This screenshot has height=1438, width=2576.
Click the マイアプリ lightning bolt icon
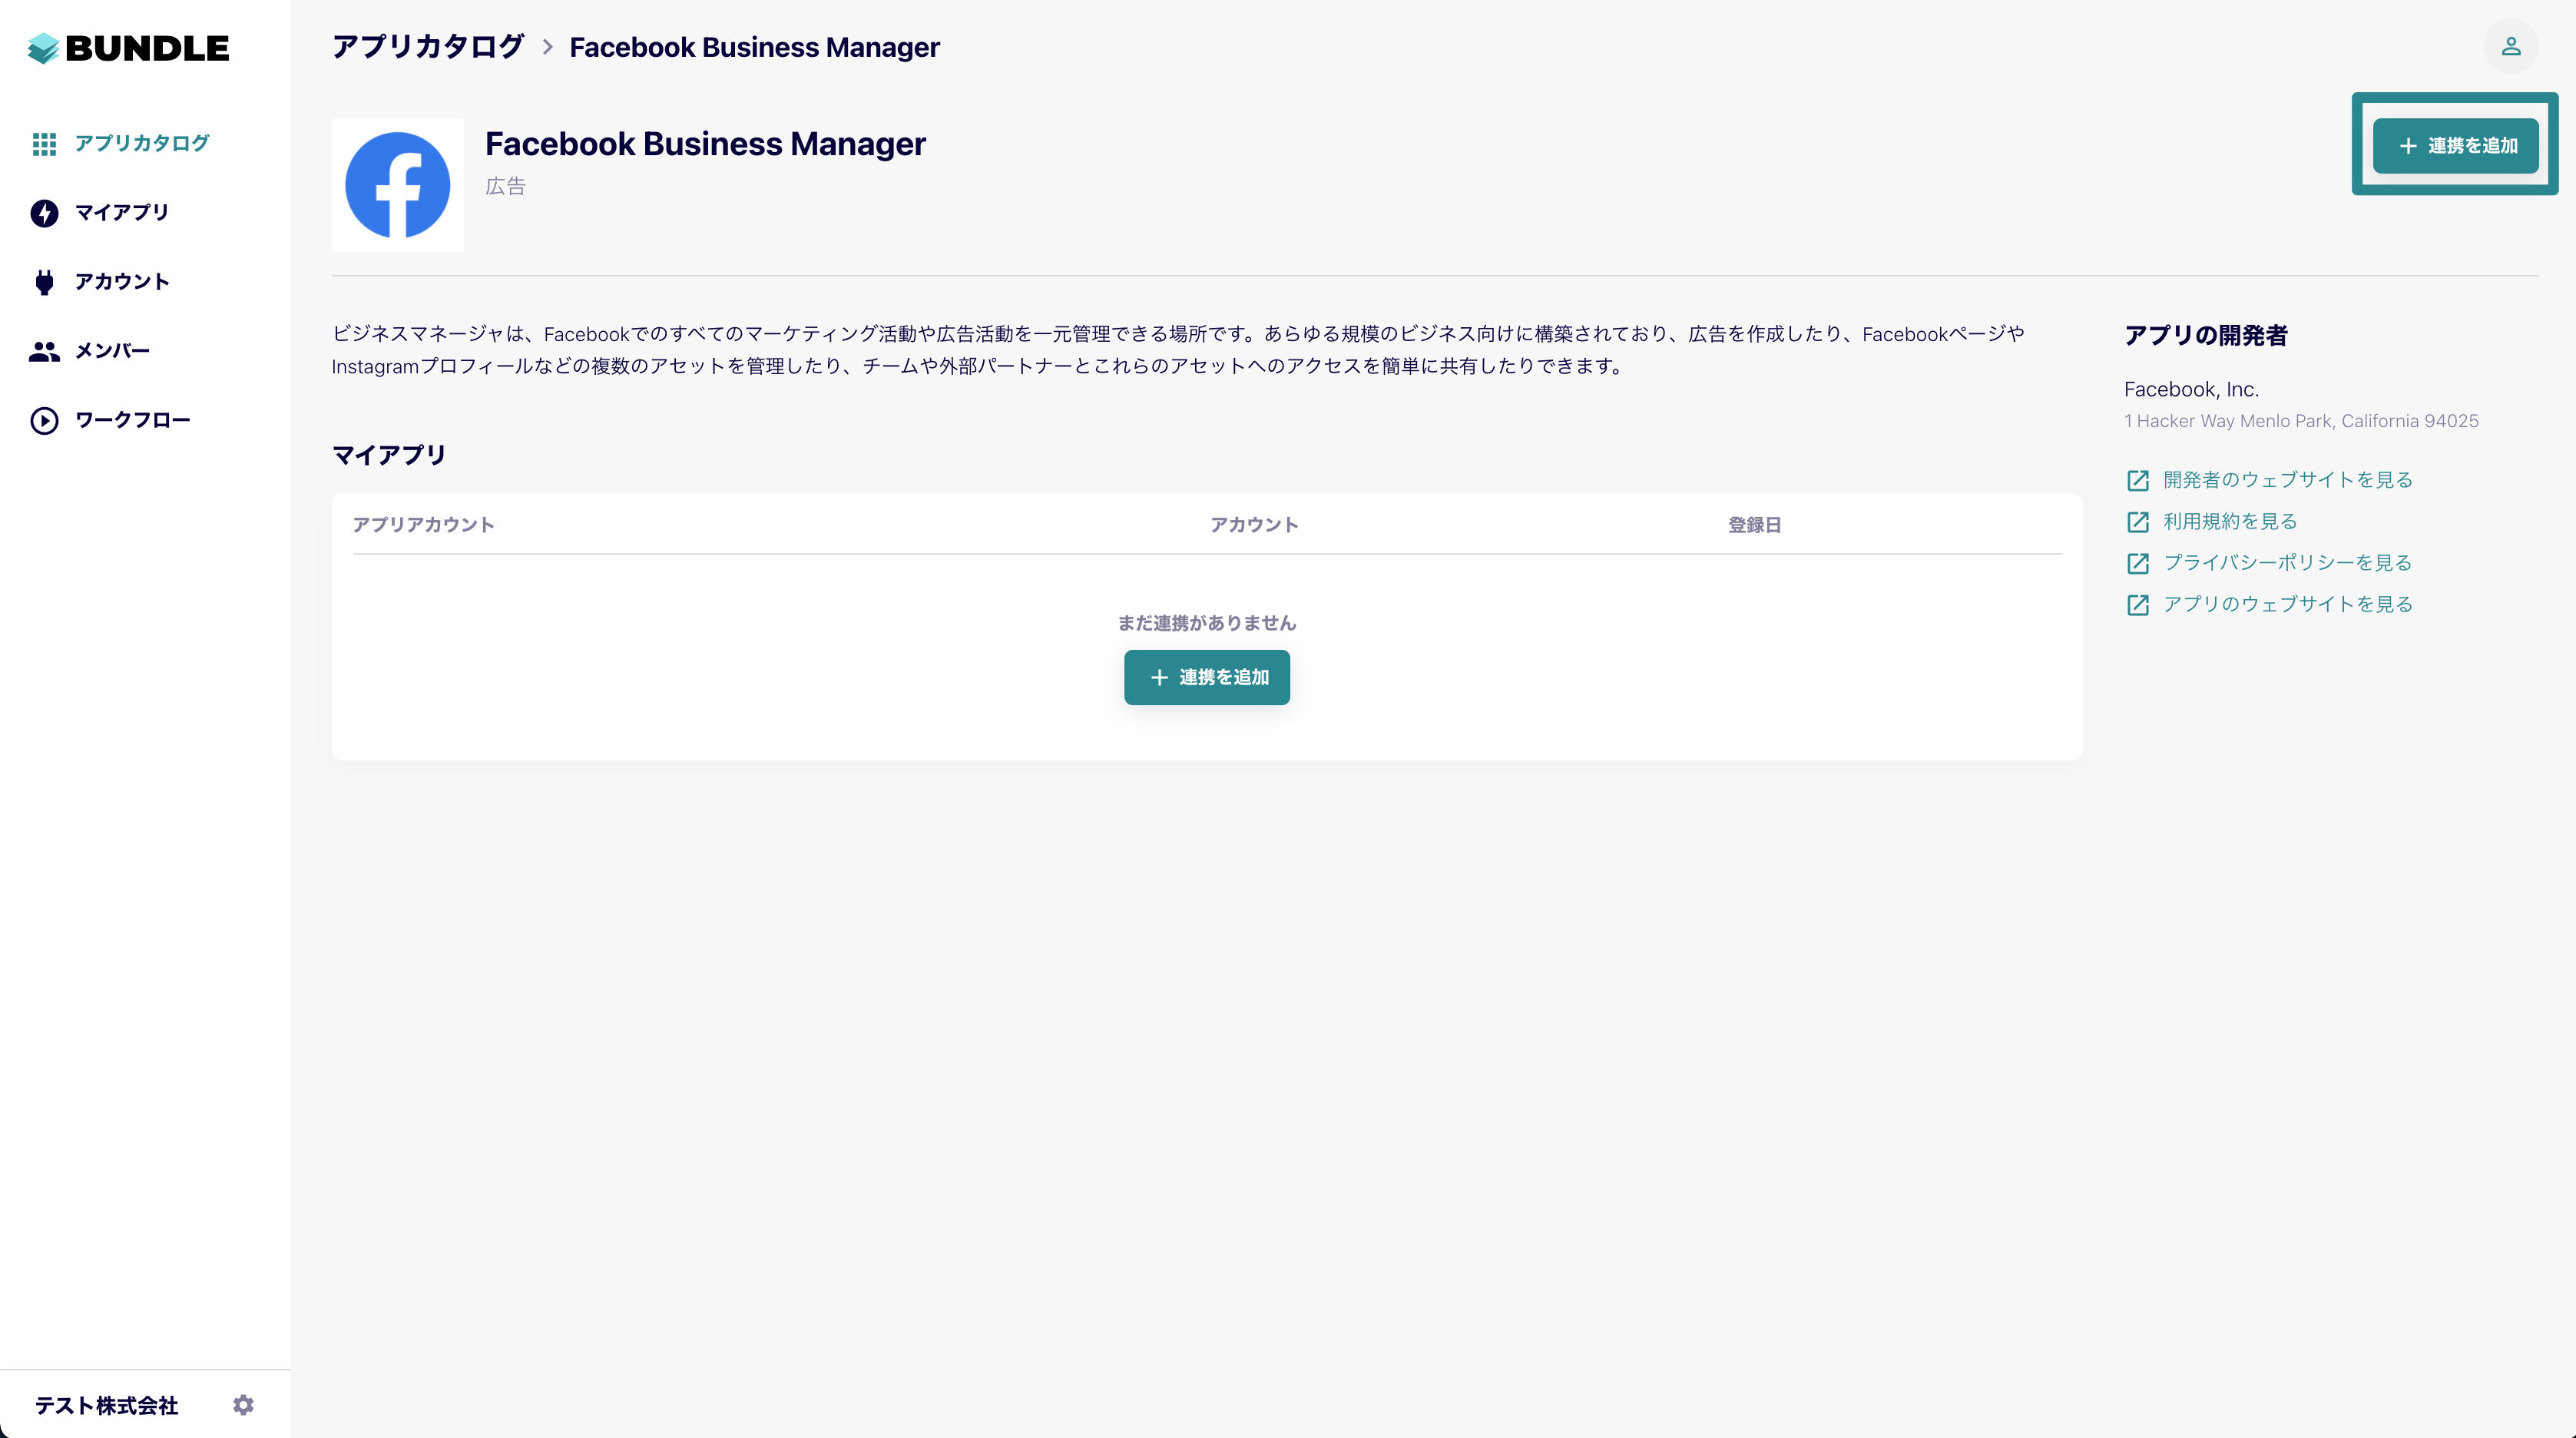point(44,213)
